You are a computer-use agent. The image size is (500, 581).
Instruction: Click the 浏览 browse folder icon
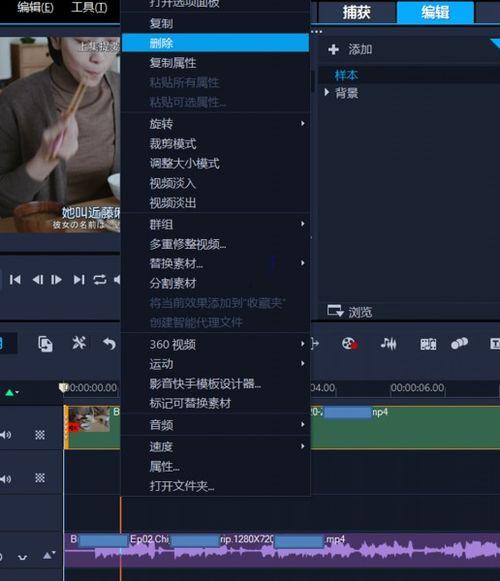pos(335,311)
